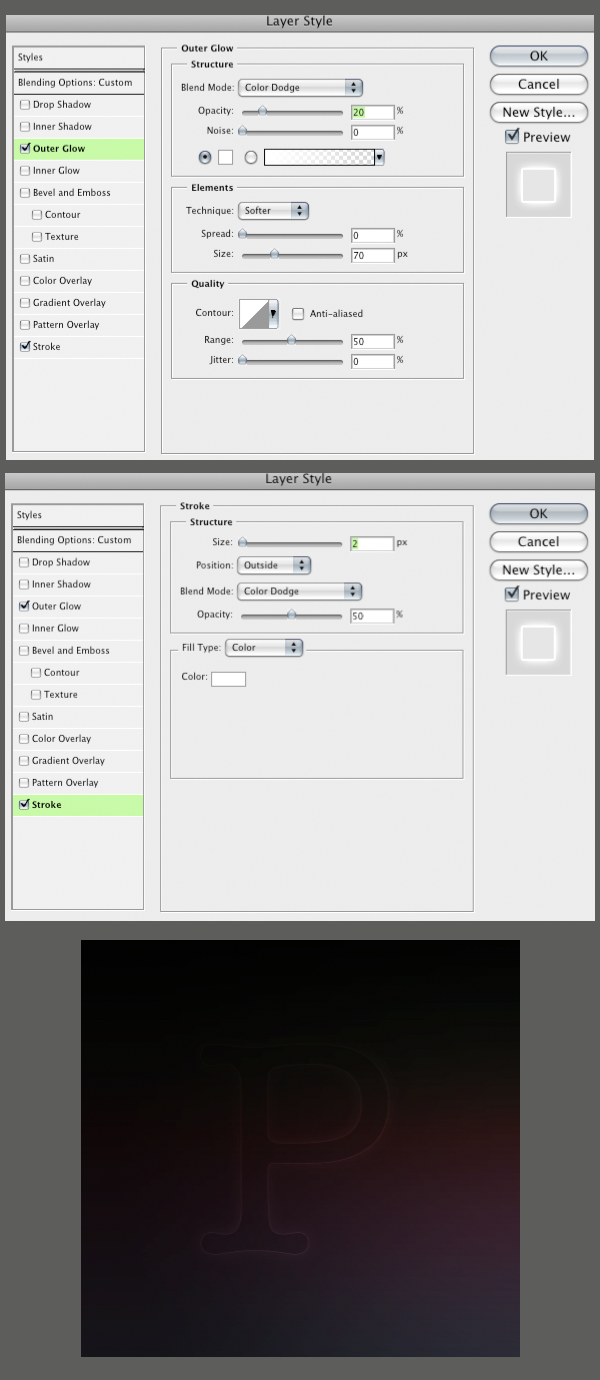The image size is (600, 1380).
Task: Click the glow gradient preview bar
Action: click(x=319, y=157)
